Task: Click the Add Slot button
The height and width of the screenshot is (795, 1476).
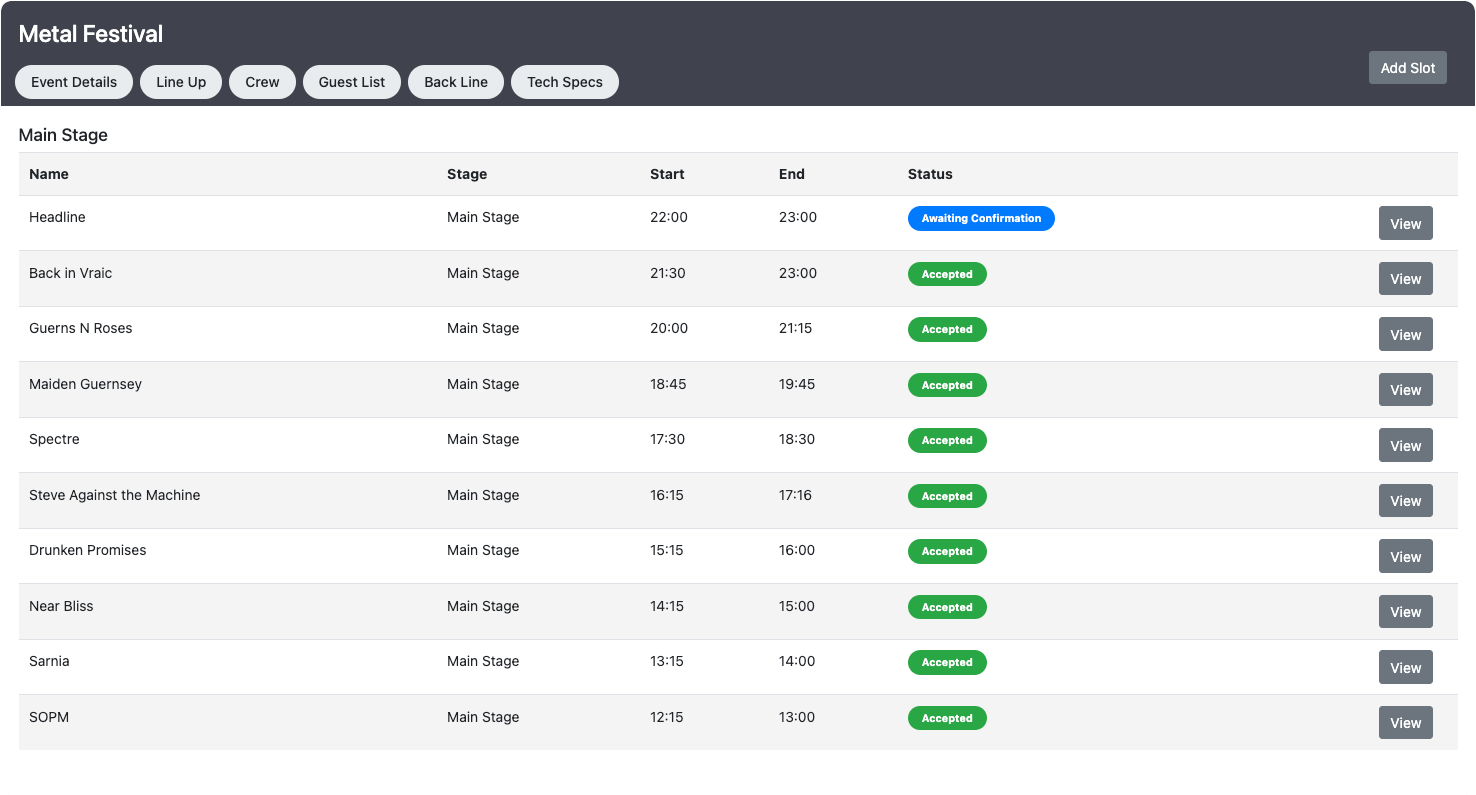Action: coord(1407,67)
